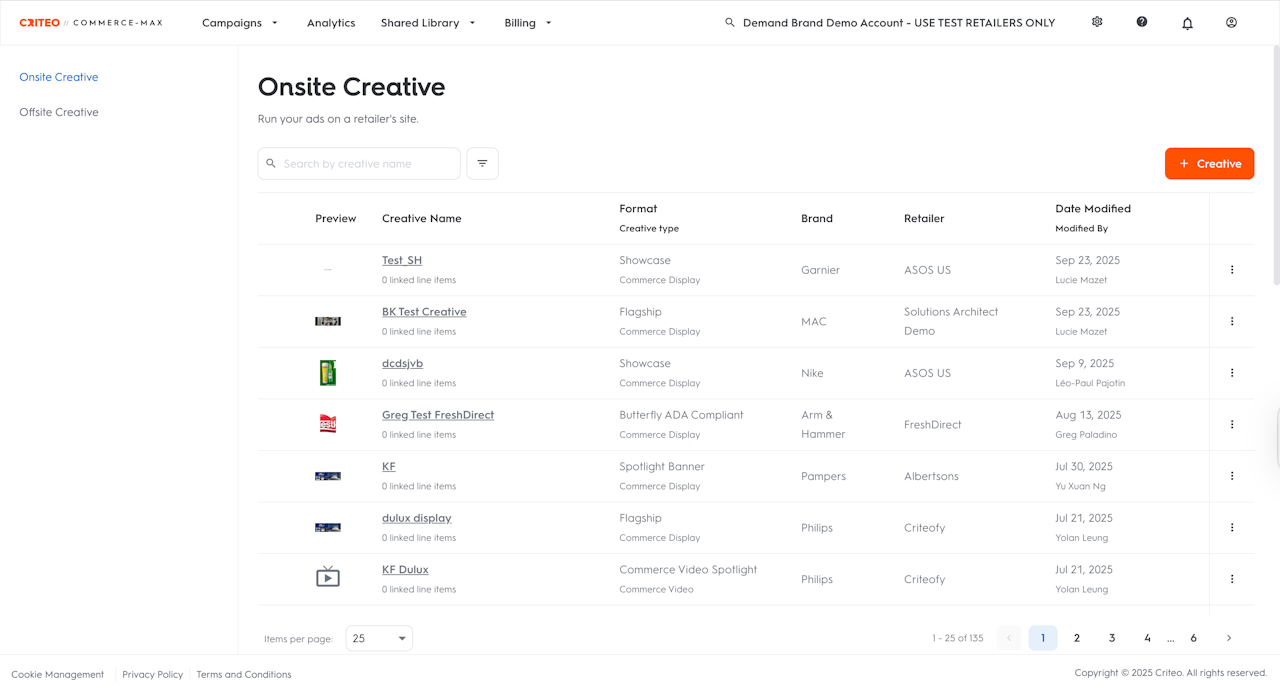
Task: Click the account search magnifier icon
Action: point(730,23)
